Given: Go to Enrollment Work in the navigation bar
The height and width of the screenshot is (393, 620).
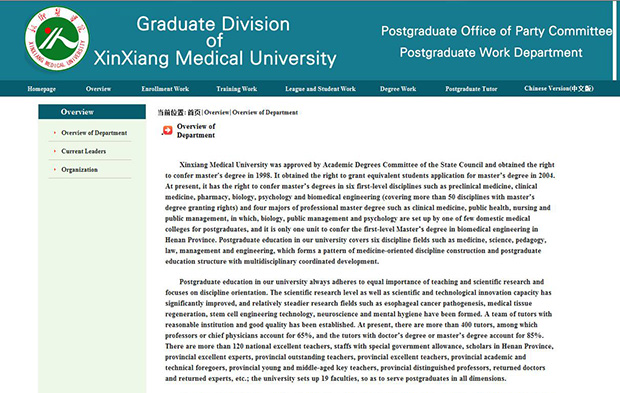Looking at the screenshot, I should (x=165, y=89).
